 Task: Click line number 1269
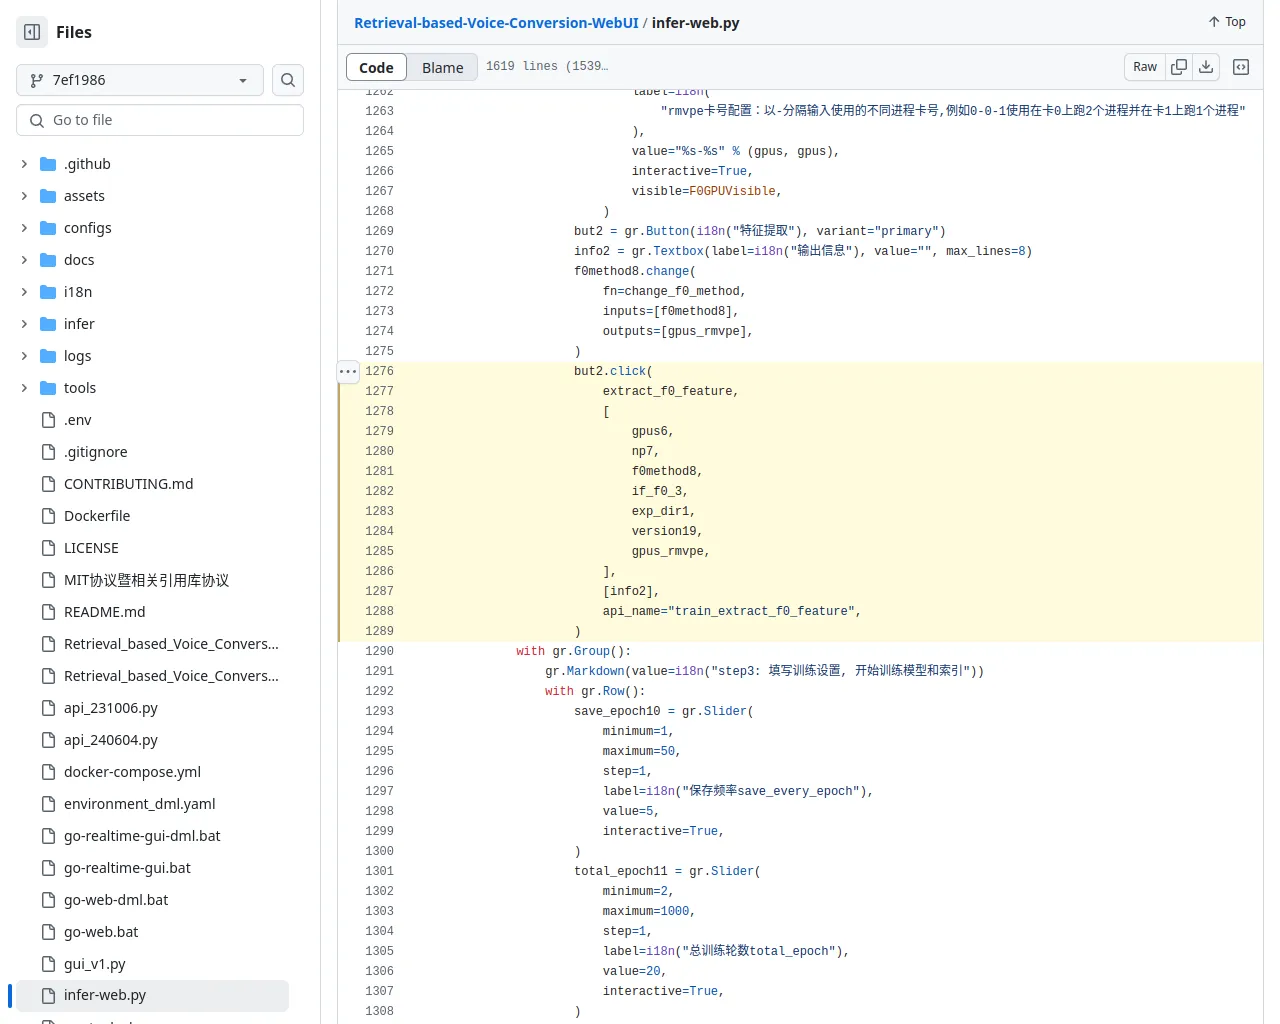click(x=380, y=231)
